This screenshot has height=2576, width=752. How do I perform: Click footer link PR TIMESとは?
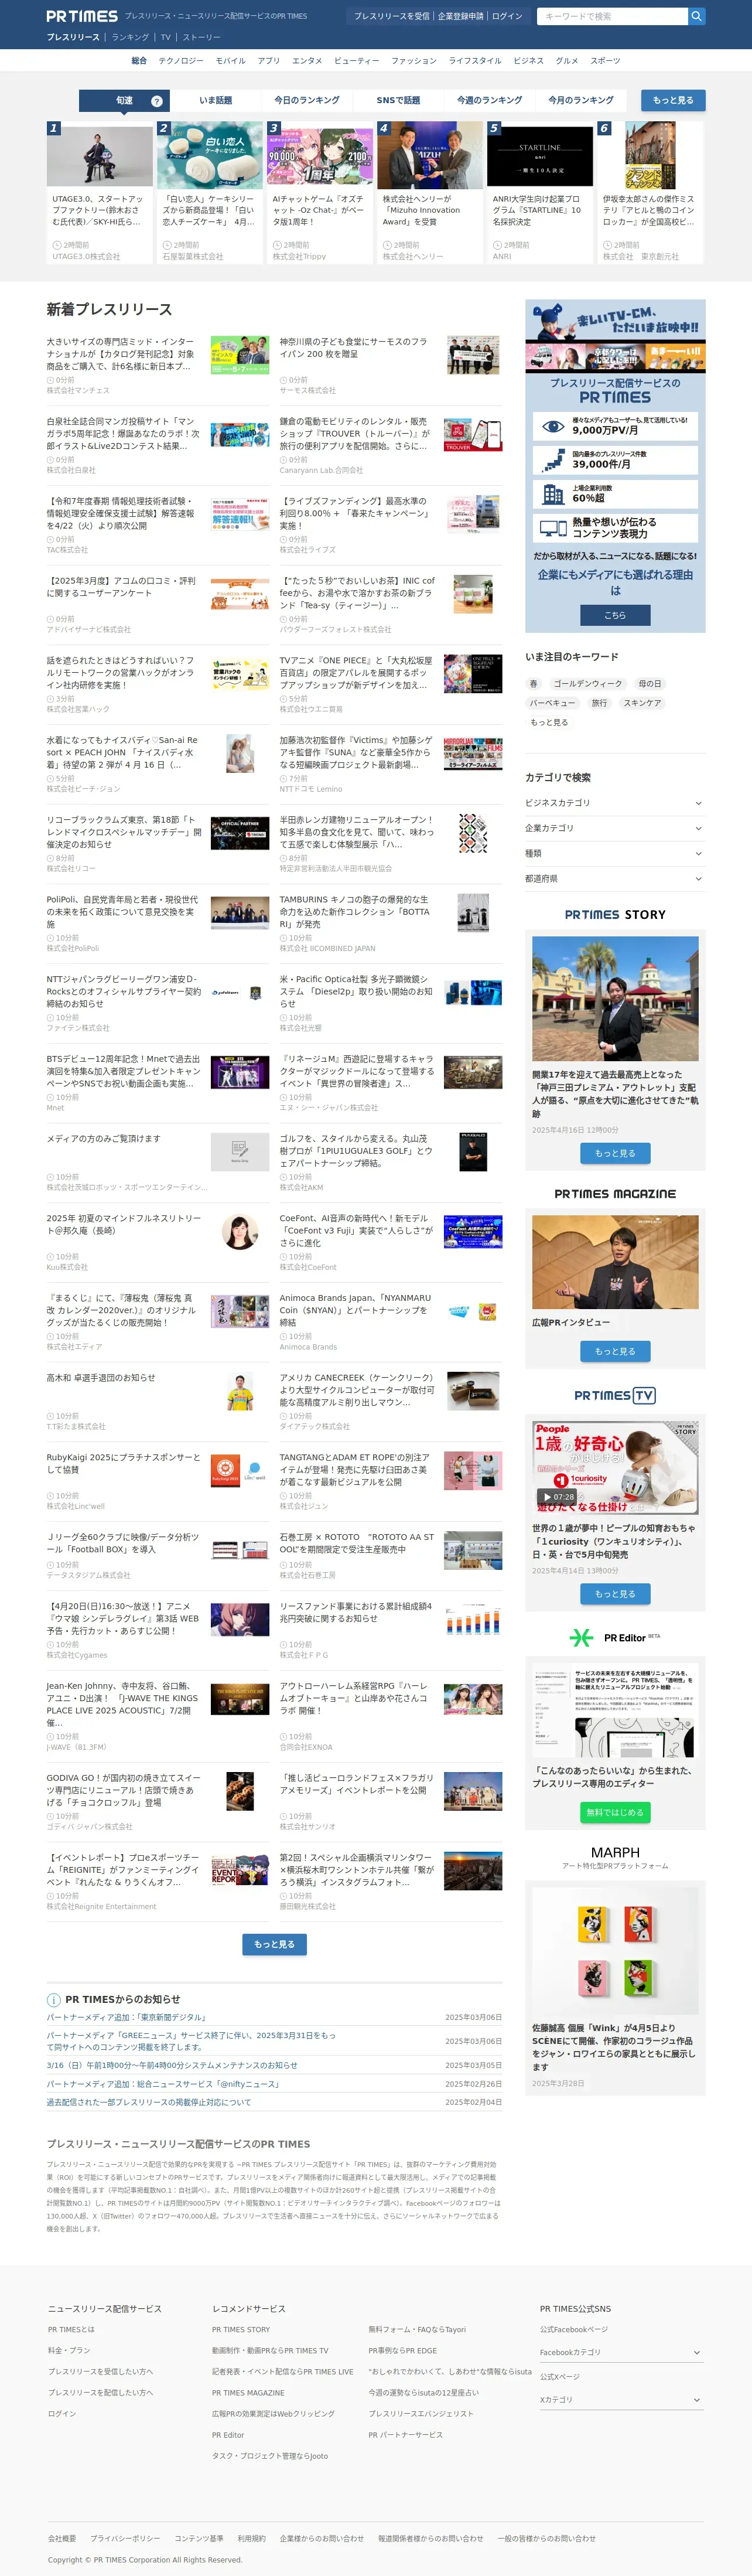[71, 2329]
